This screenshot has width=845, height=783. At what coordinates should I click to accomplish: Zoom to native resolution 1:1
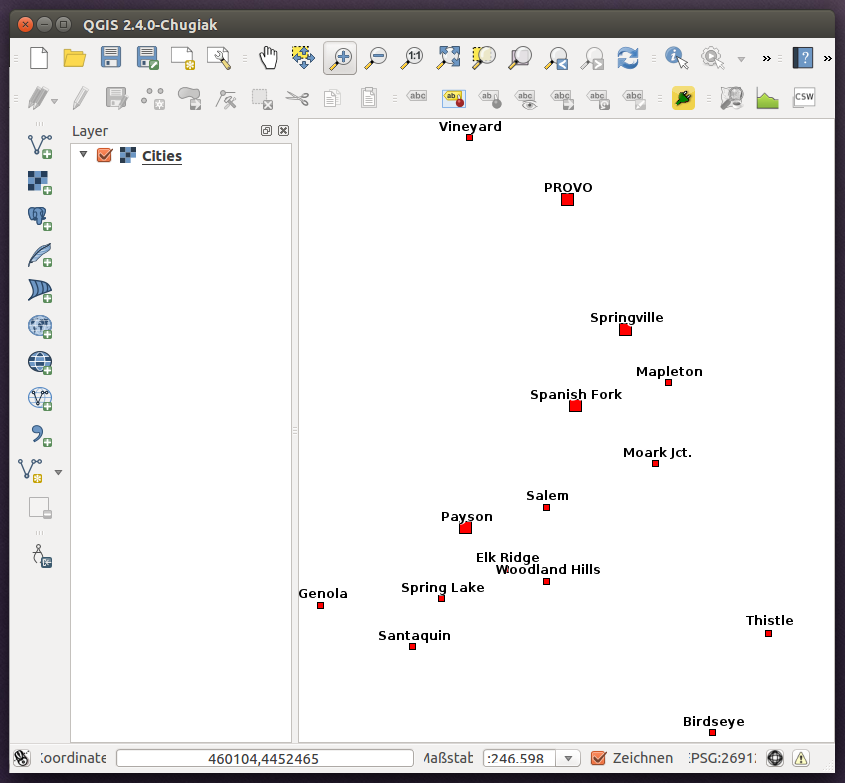[x=411, y=58]
